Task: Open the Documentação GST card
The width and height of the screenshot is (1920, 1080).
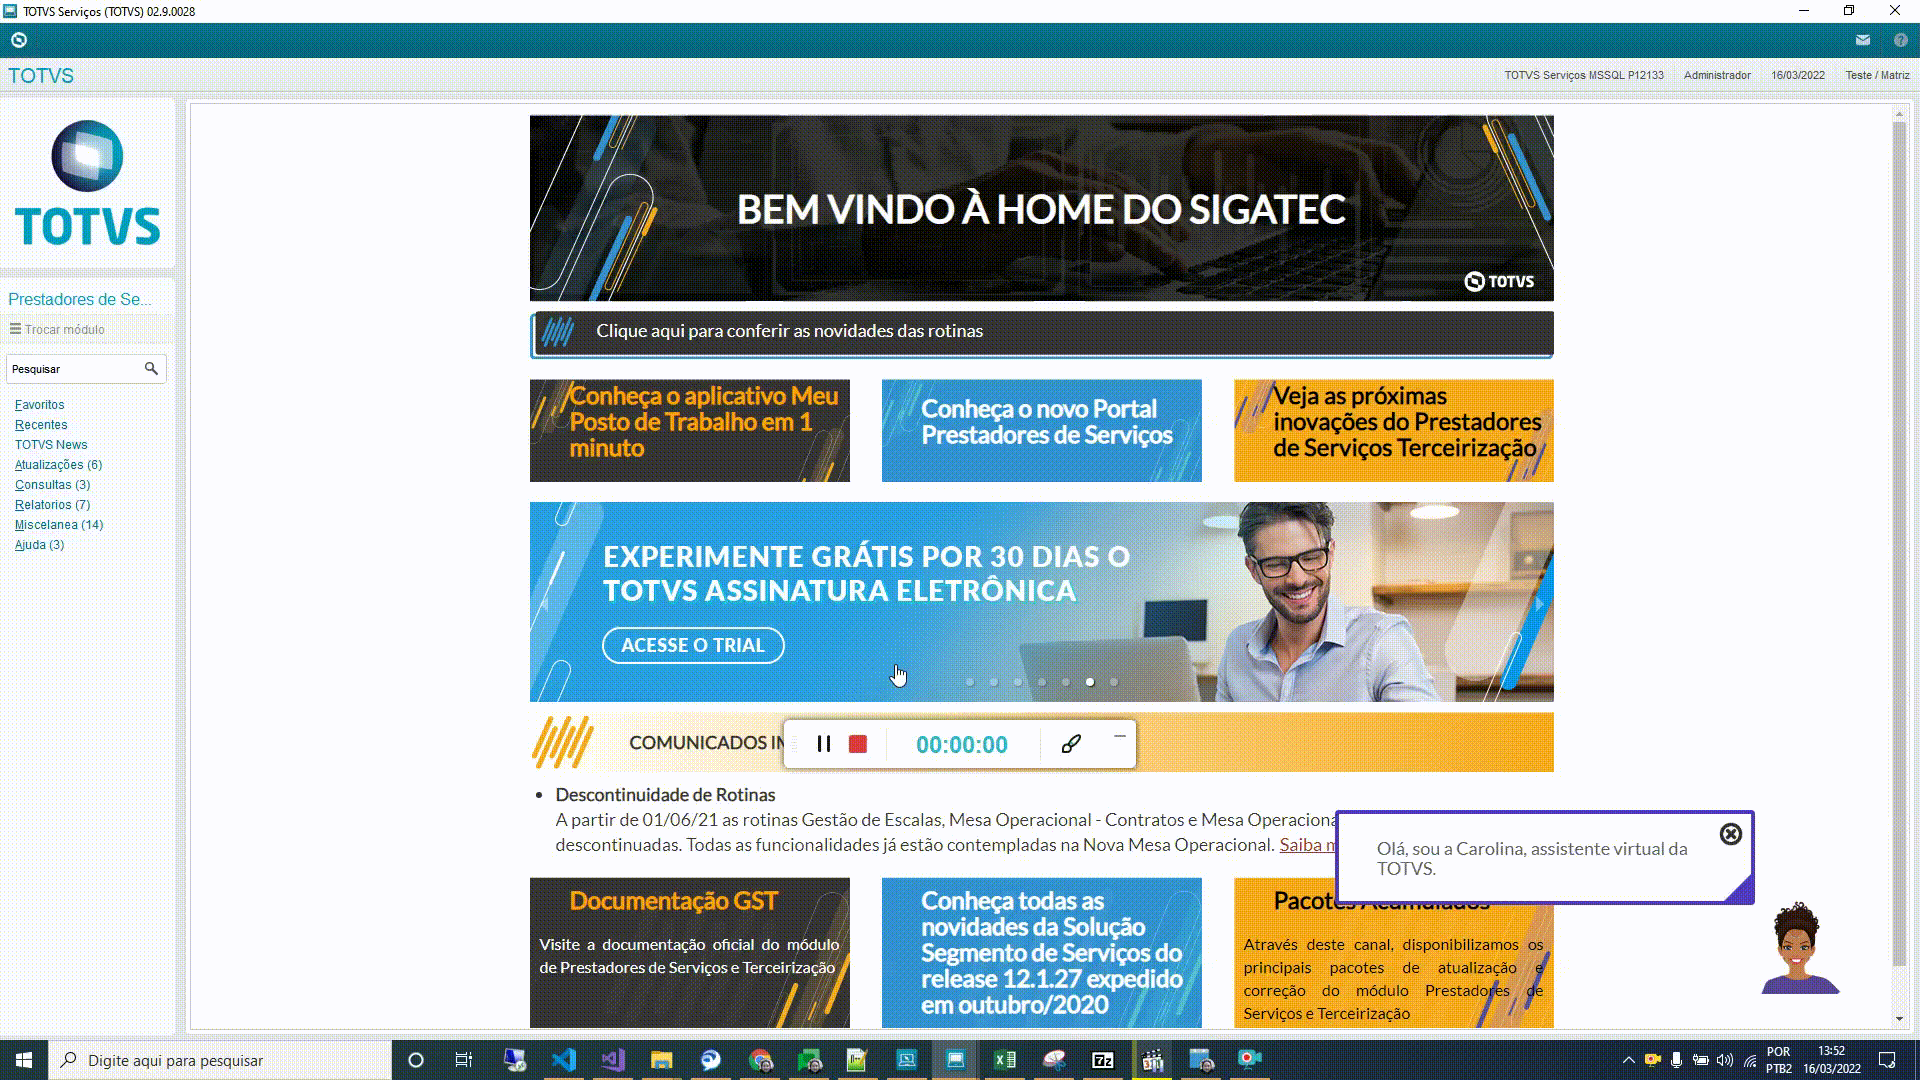Action: pos(690,953)
